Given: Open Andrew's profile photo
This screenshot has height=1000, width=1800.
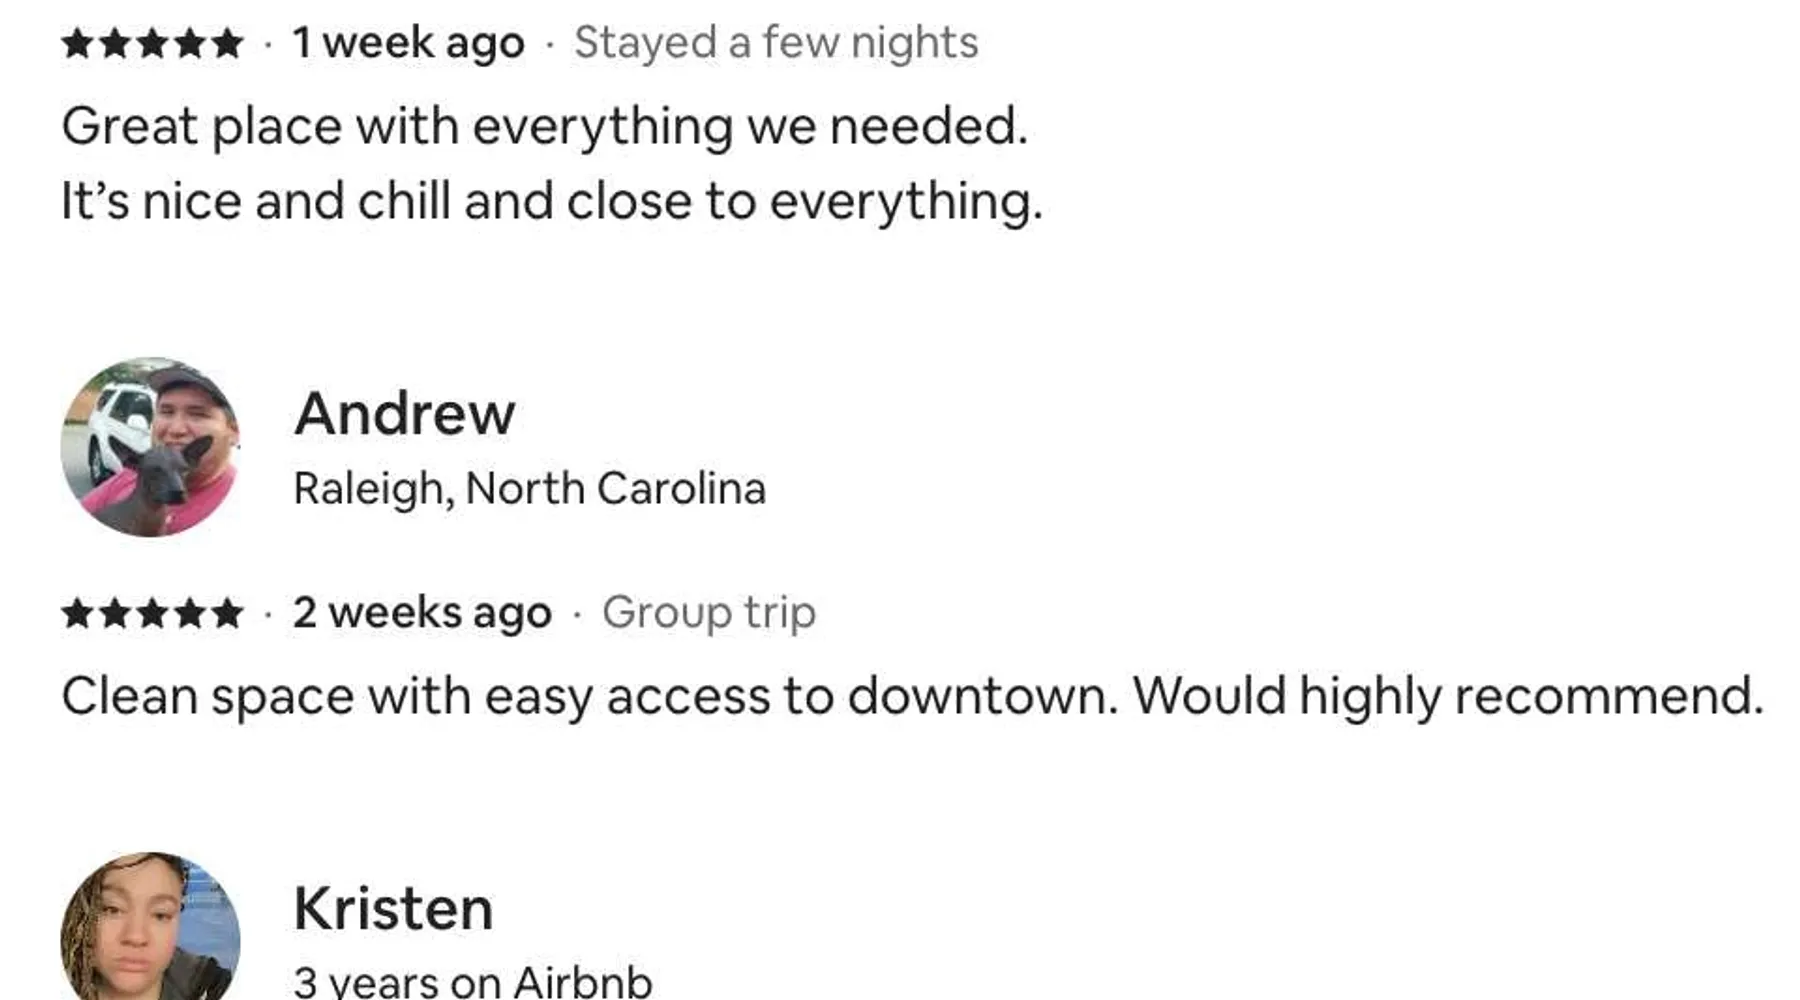Looking at the screenshot, I should point(150,447).
